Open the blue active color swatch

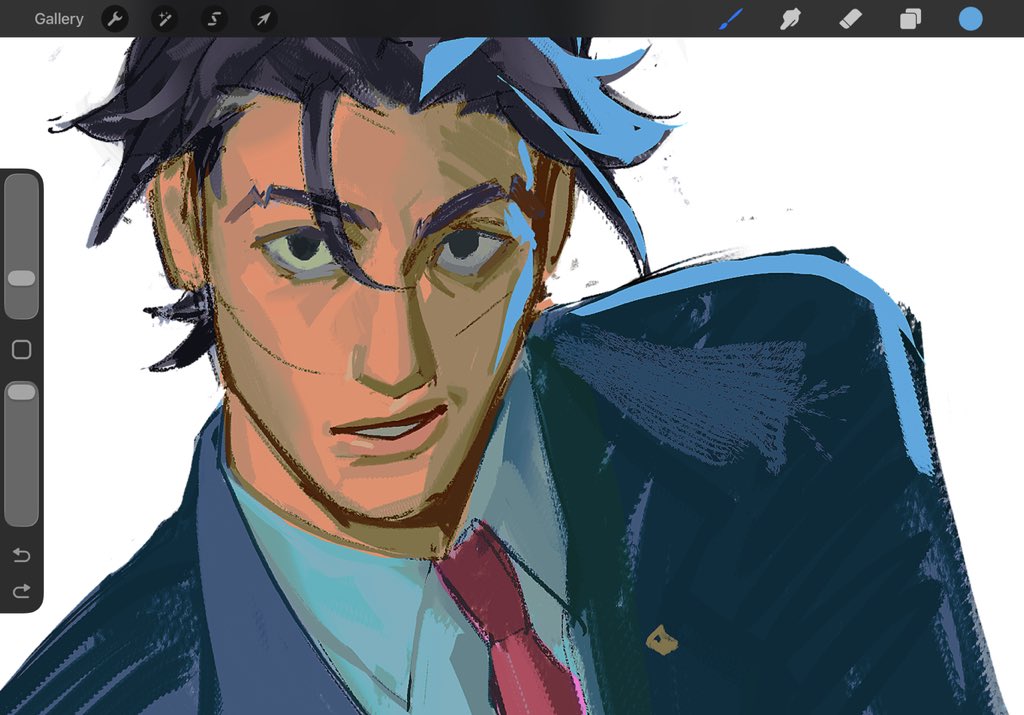click(970, 19)
